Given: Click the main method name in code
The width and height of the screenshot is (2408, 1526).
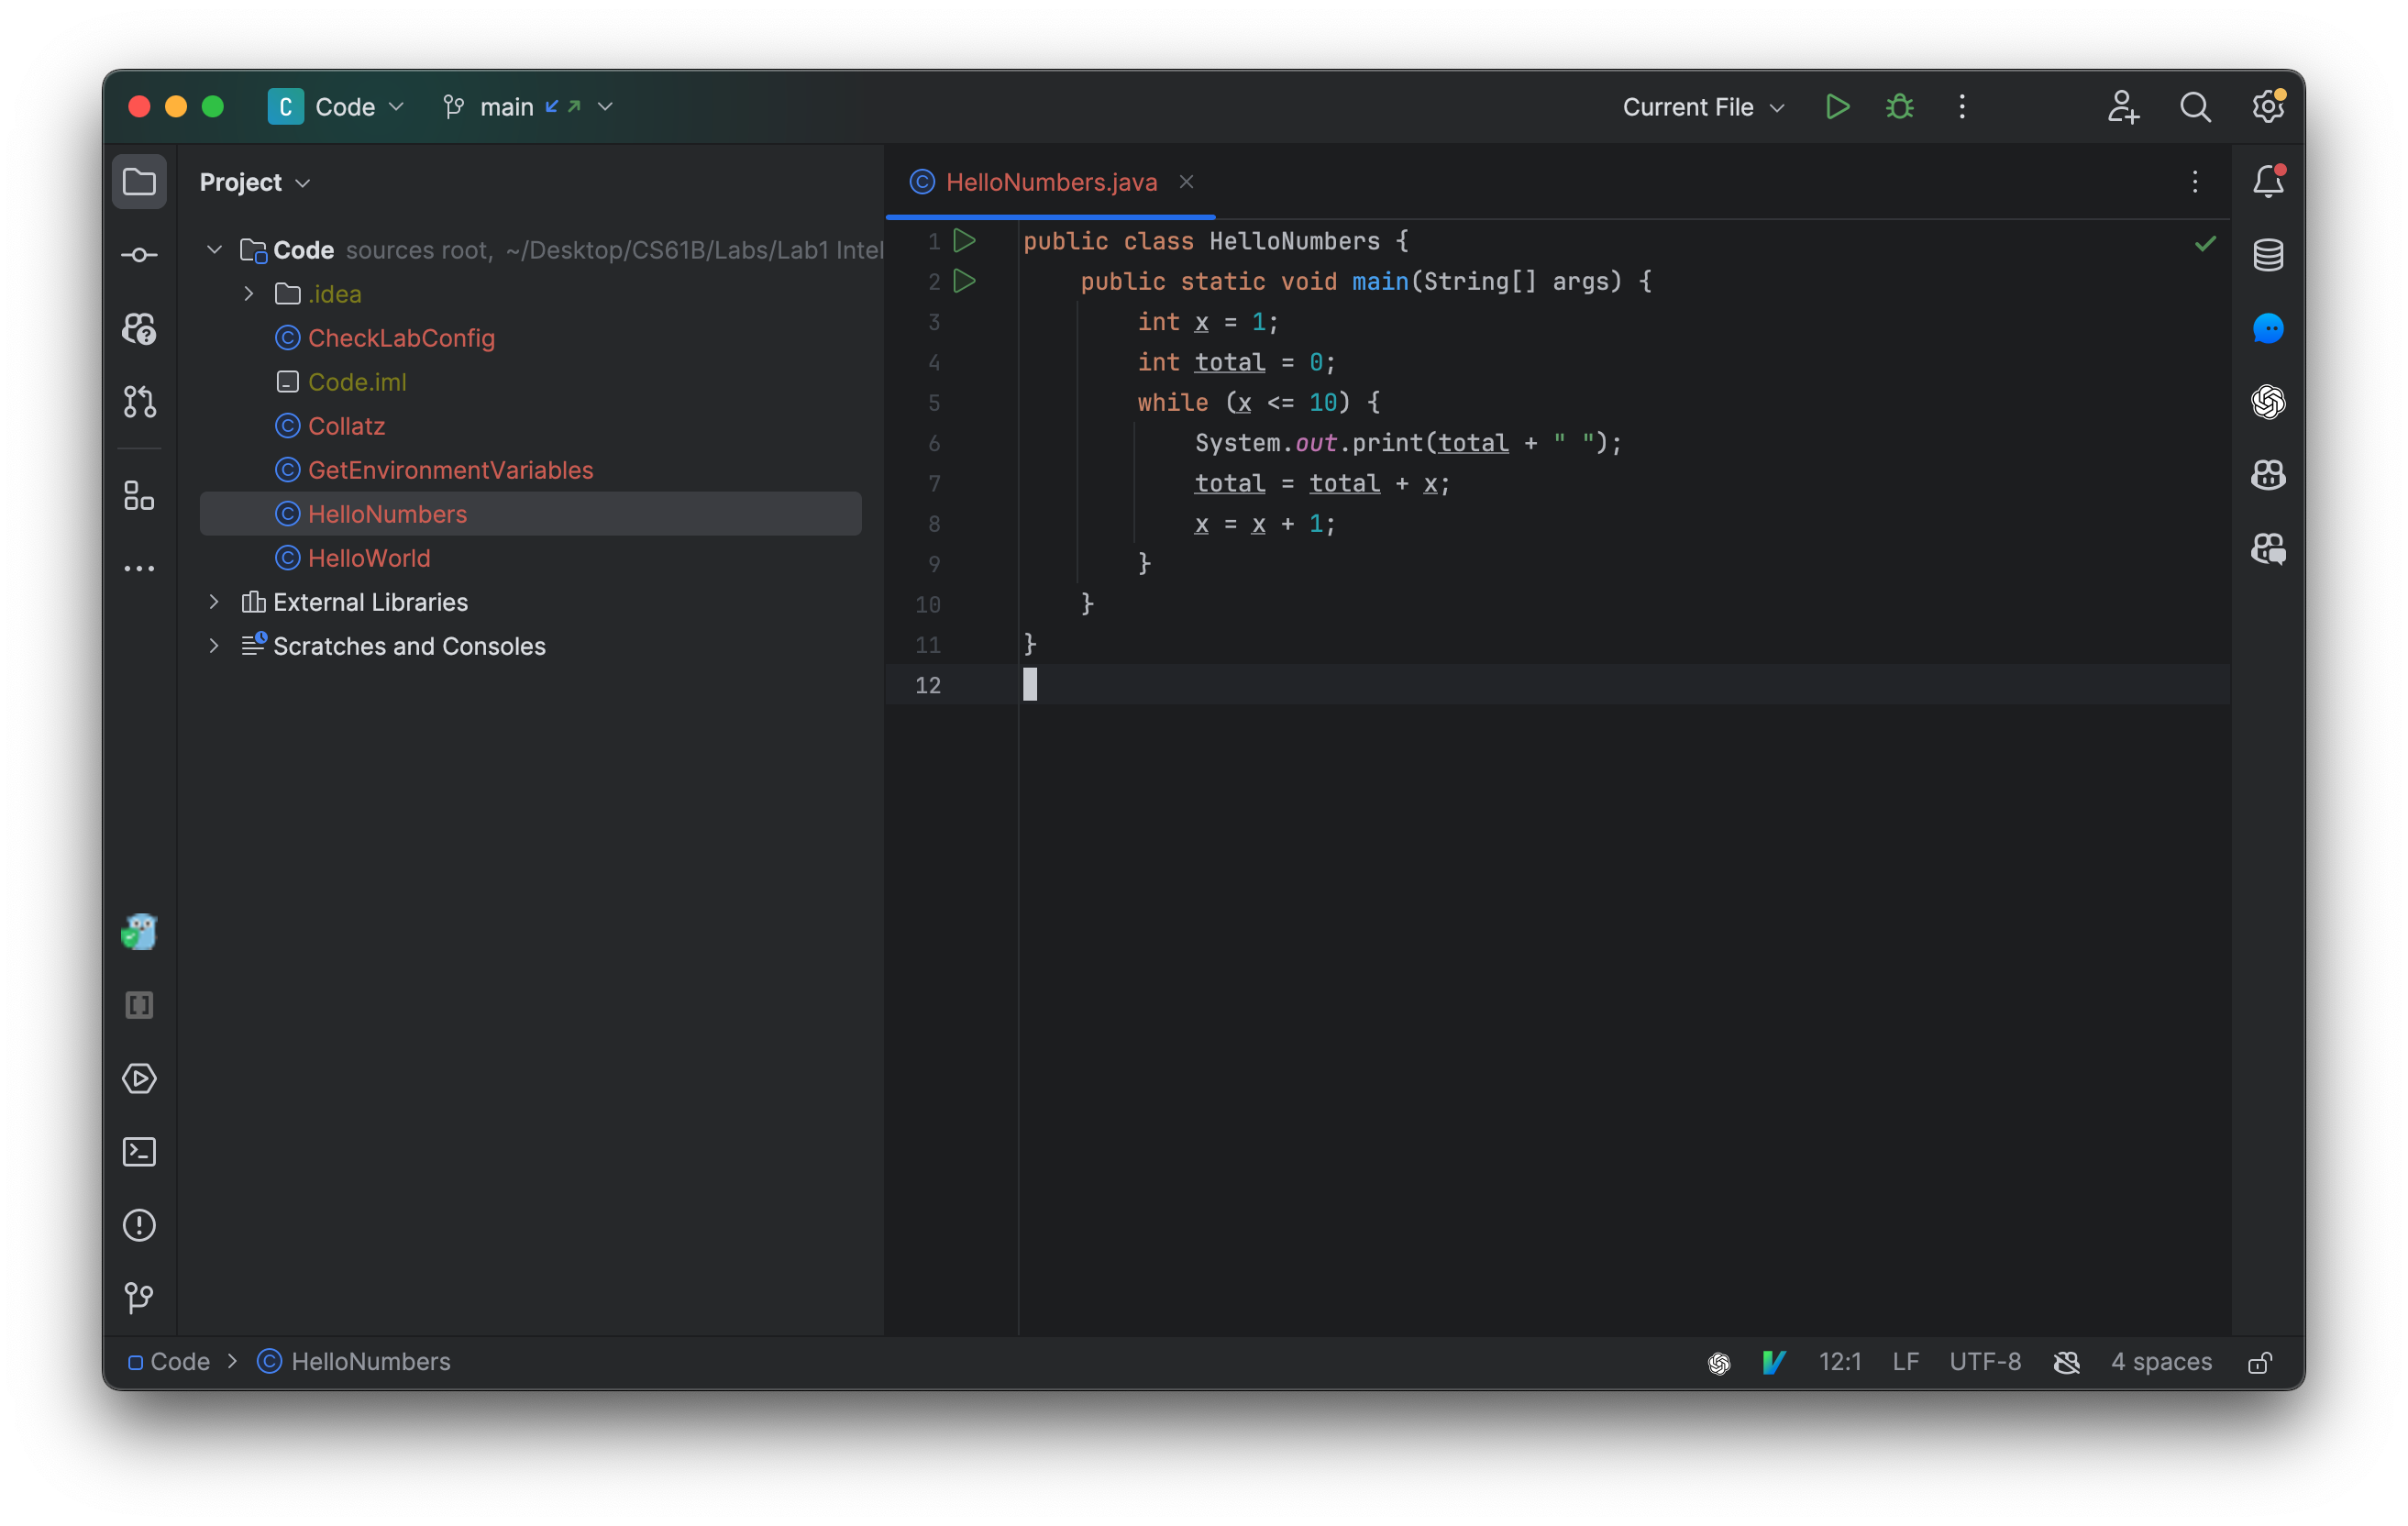Looking at the screenshot, I should [x=1380, y=281].
